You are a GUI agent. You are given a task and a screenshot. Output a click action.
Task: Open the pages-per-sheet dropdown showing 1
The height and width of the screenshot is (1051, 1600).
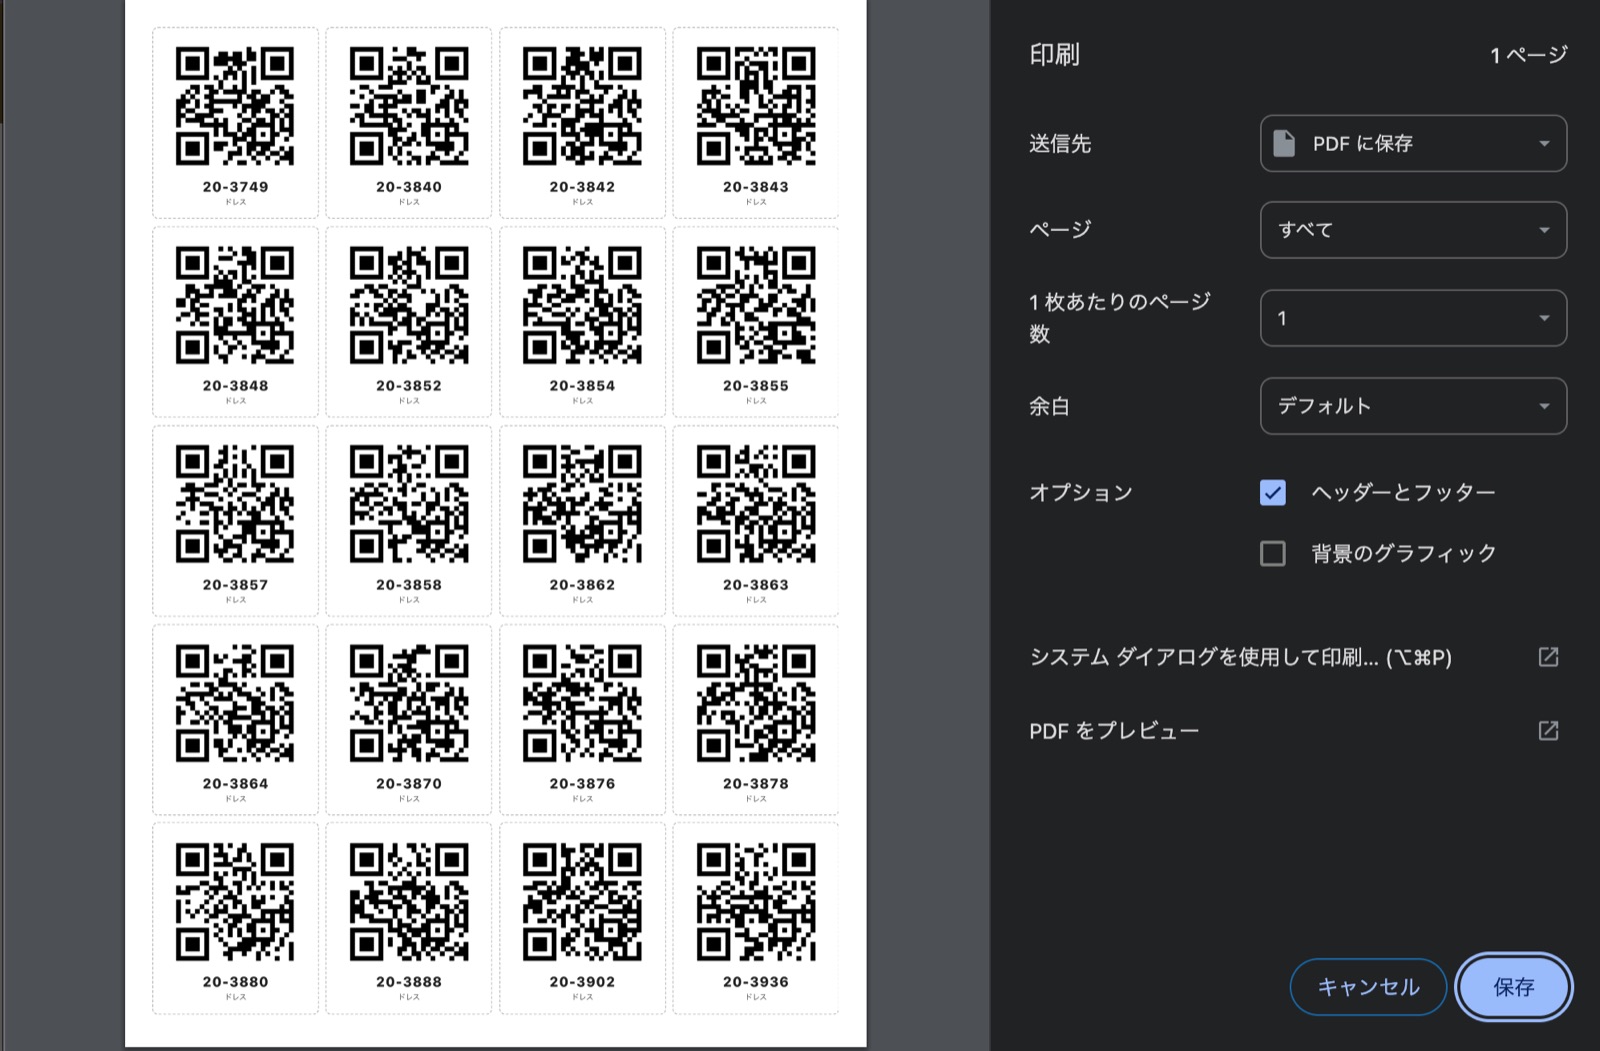coord(1413,318)
